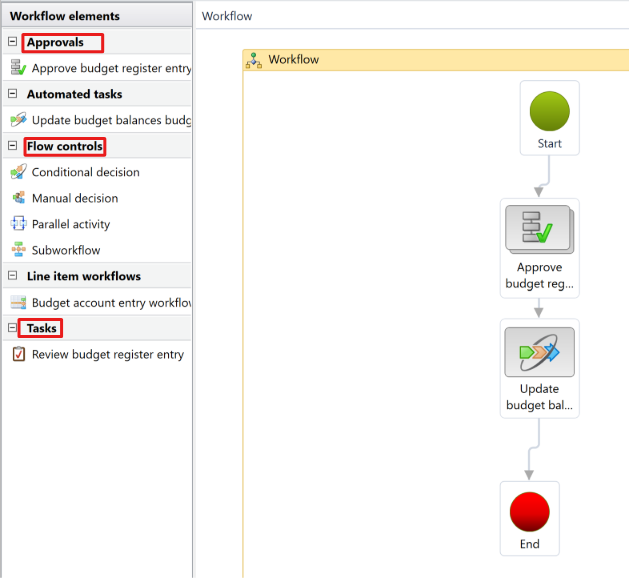Select the Conditional decision icon
Viewport: 629px width, 578px height.
click(18, 172)
